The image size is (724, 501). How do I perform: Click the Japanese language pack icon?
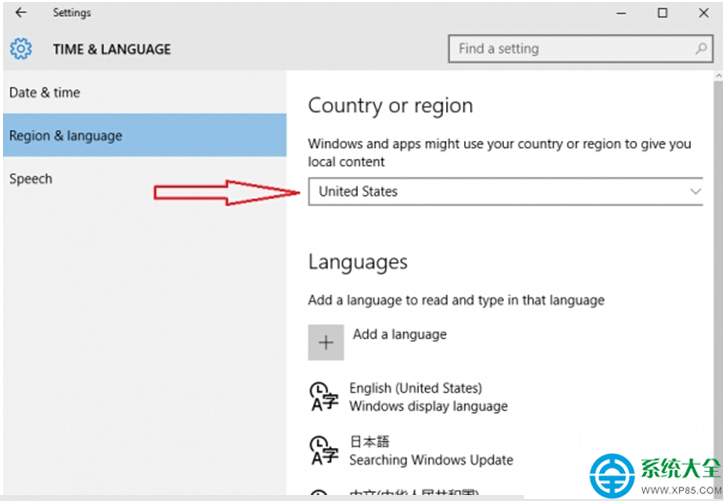click(324, 450)
